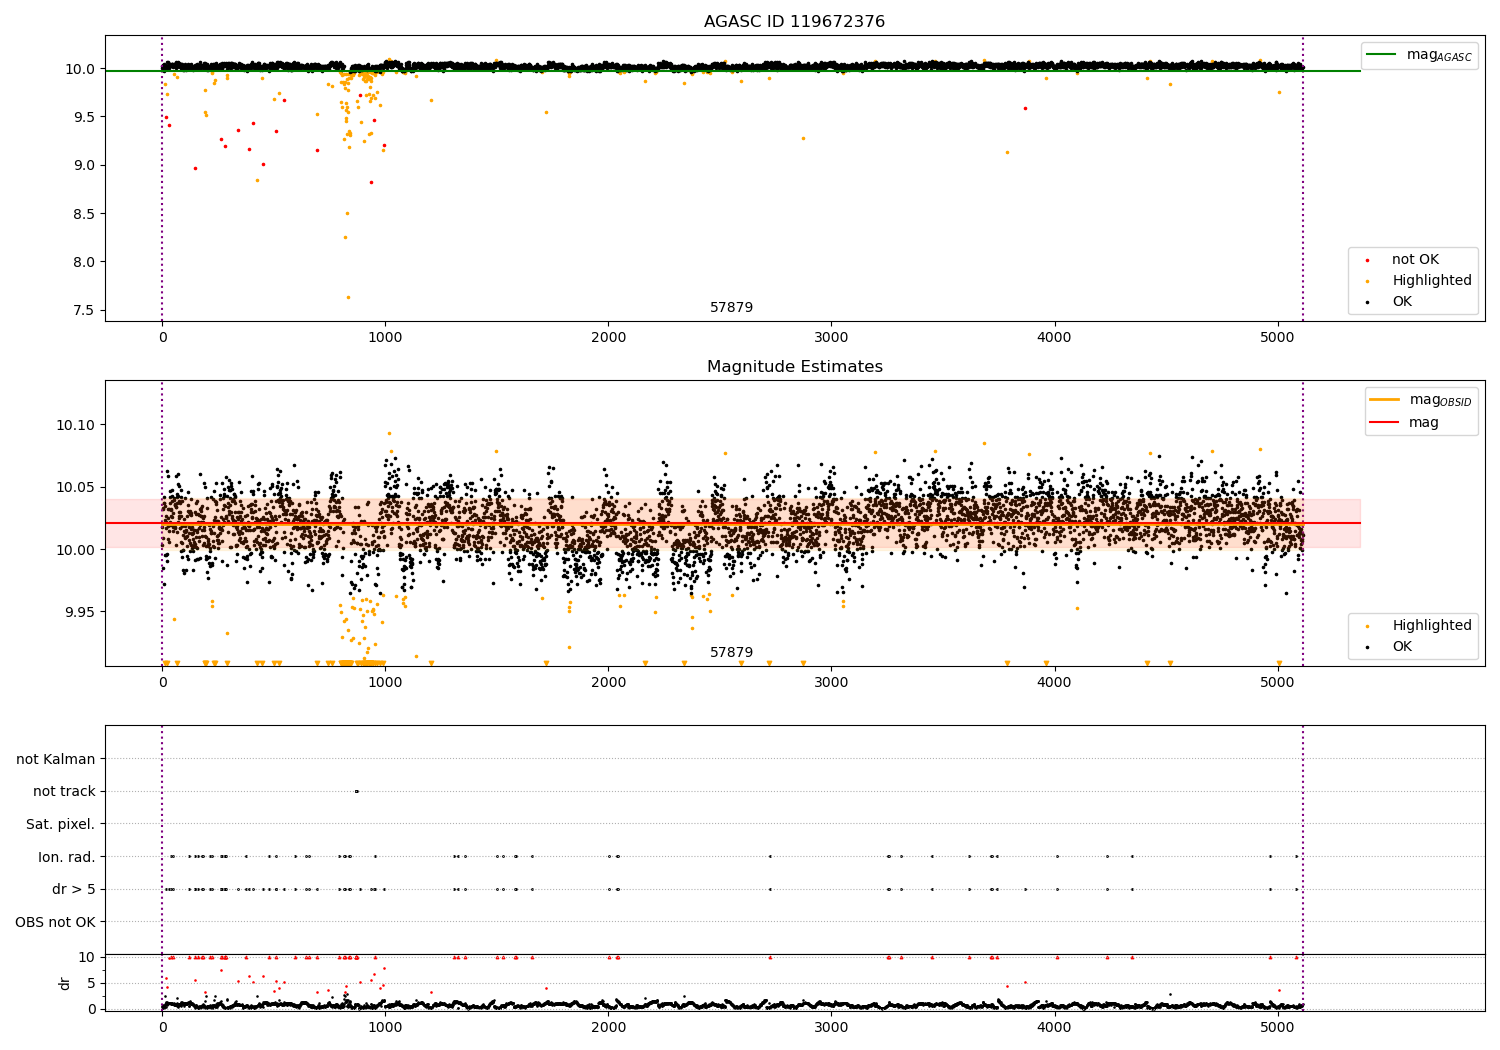
Task: Click the 'not track' axis label
Action: pyautogui.click(x=64, y=792)
